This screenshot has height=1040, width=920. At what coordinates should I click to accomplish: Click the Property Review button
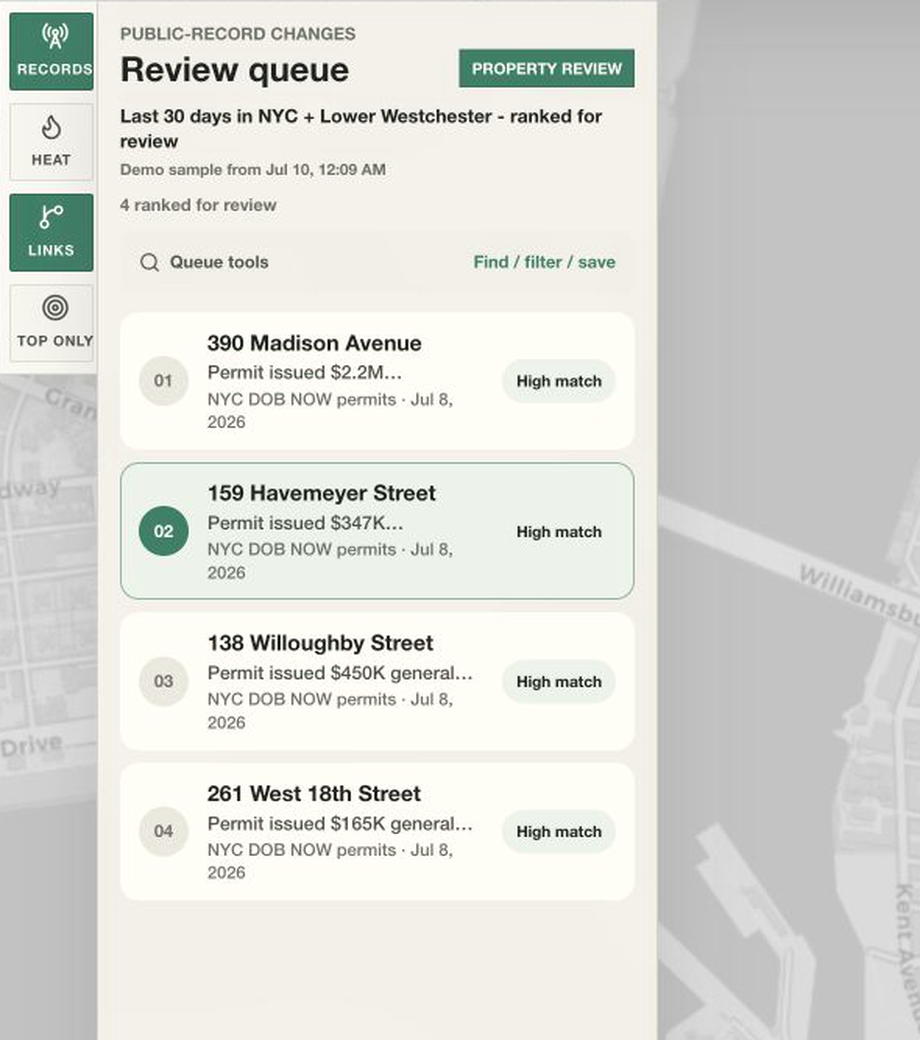click(547, 68)
